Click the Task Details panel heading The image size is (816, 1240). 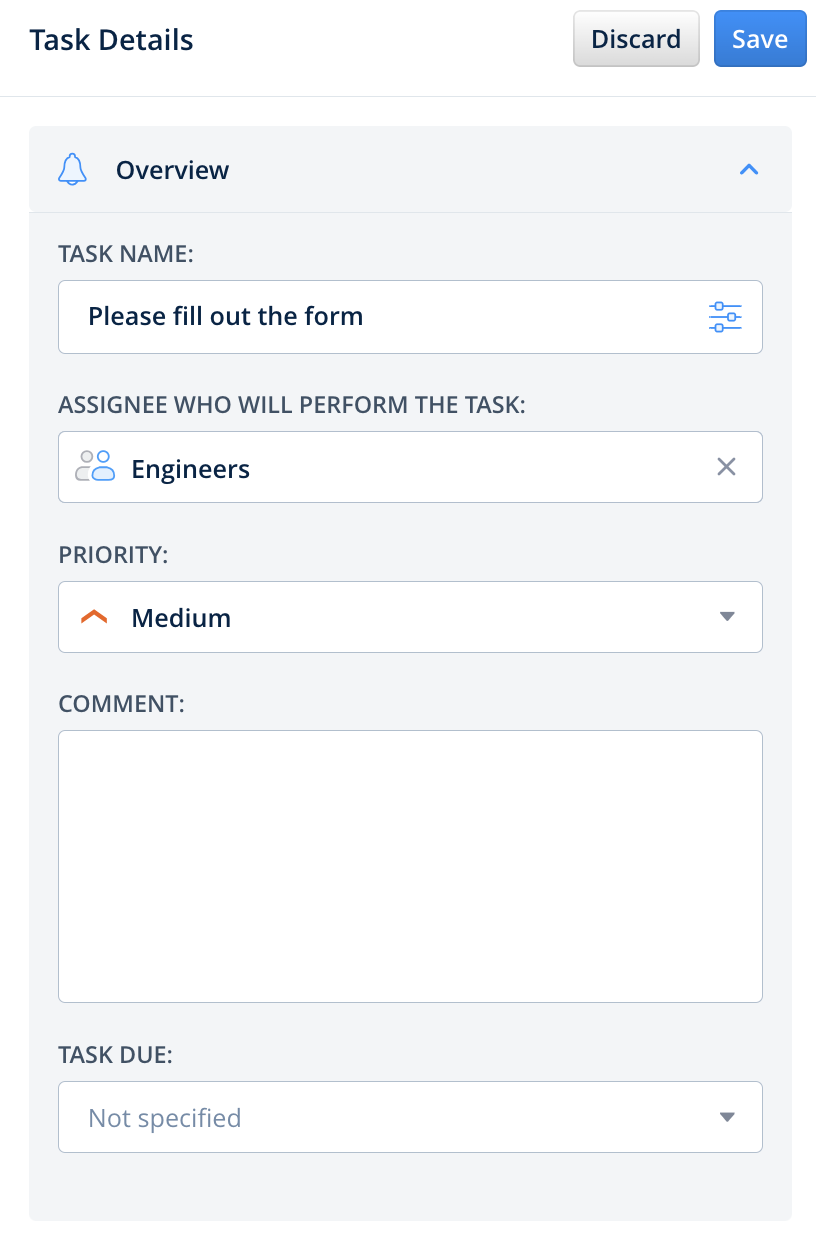(x=112, y=40)
